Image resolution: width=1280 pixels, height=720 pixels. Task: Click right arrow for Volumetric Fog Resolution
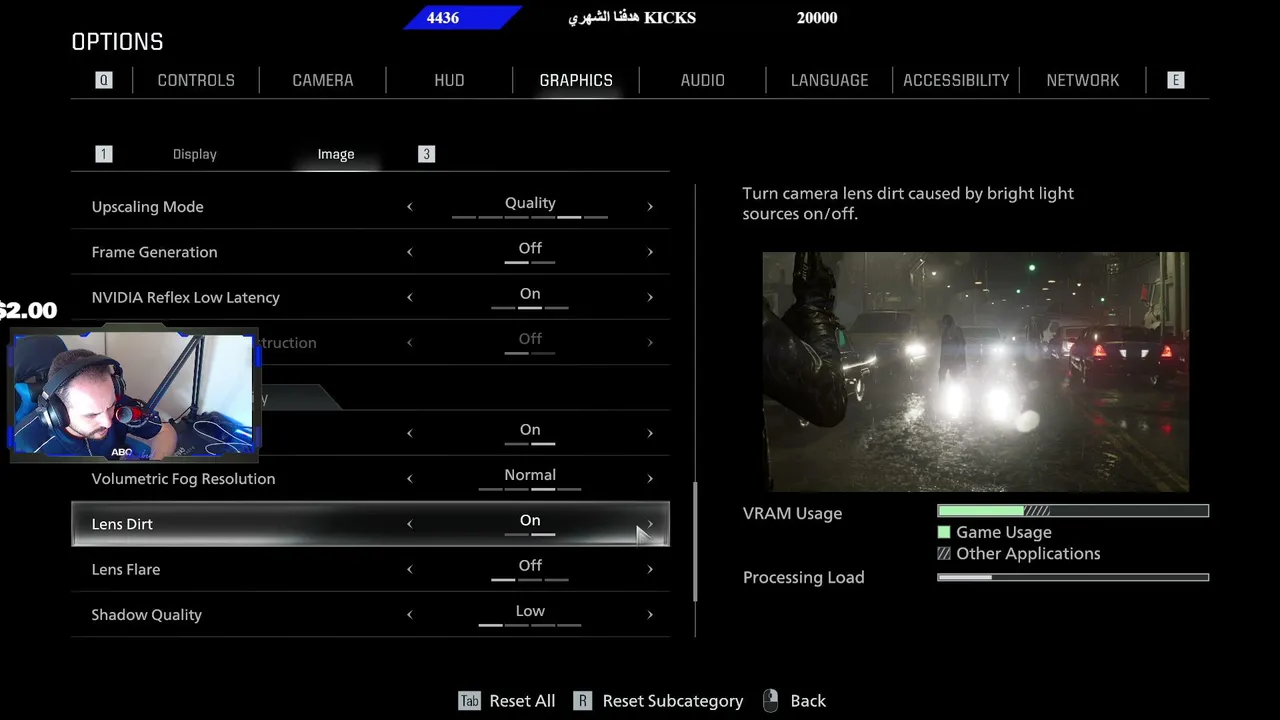(650, 478)
